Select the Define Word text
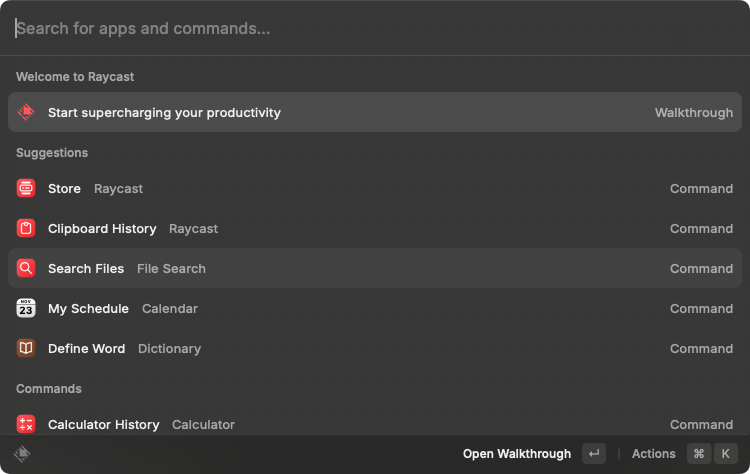Viewport: 750px width, 474px height. [x=87, y=348]
